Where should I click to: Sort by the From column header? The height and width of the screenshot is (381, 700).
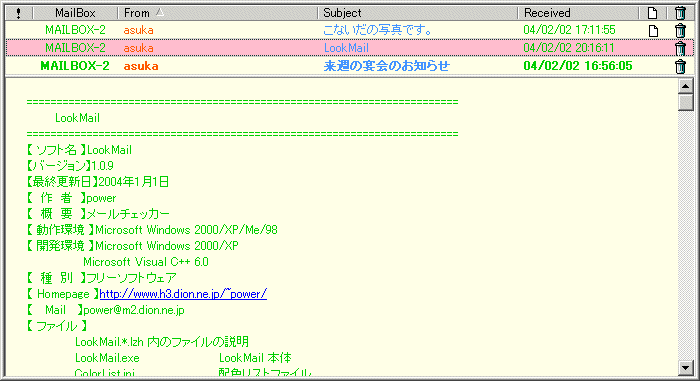point(217,13)
